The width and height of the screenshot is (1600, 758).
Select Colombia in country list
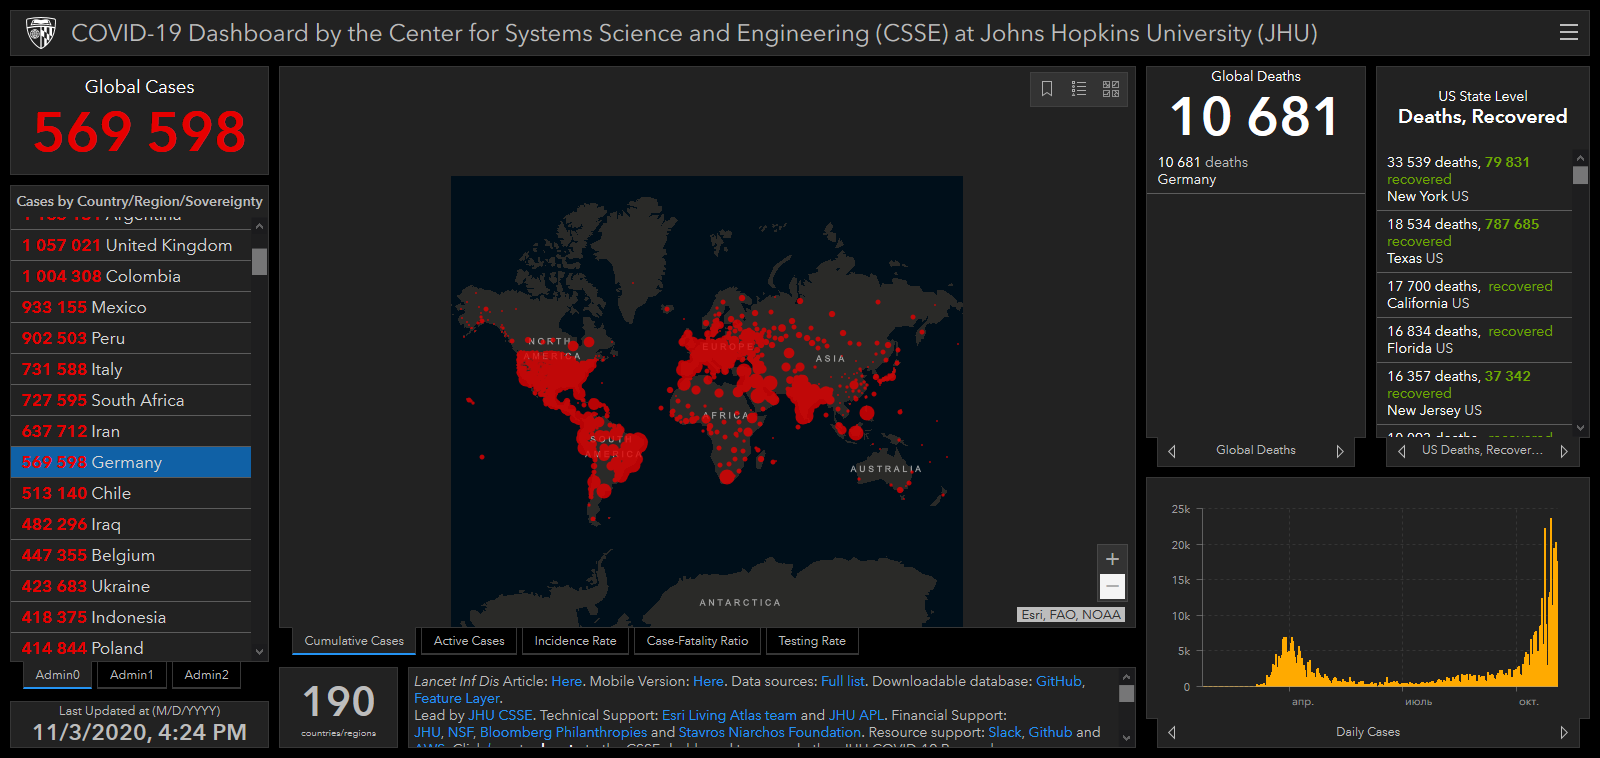(131, 276)
